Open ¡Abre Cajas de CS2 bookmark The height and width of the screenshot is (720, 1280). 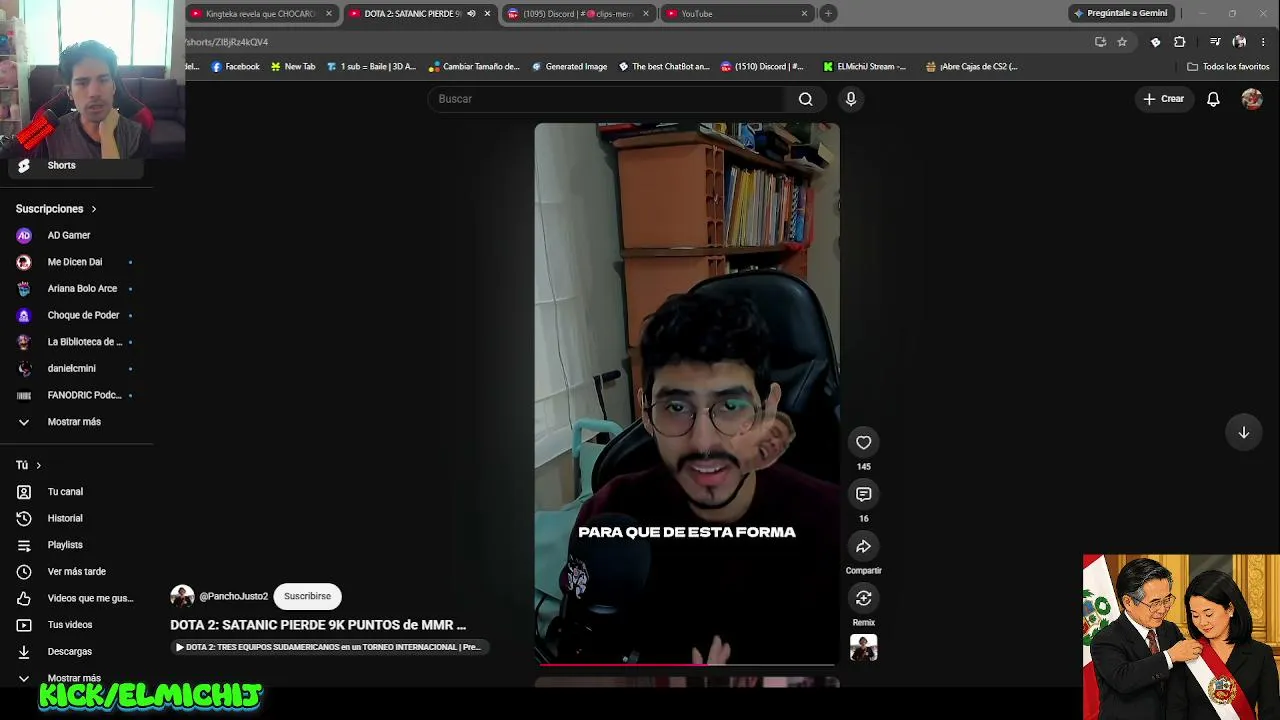pyautogui.click(x=972, y=67)
